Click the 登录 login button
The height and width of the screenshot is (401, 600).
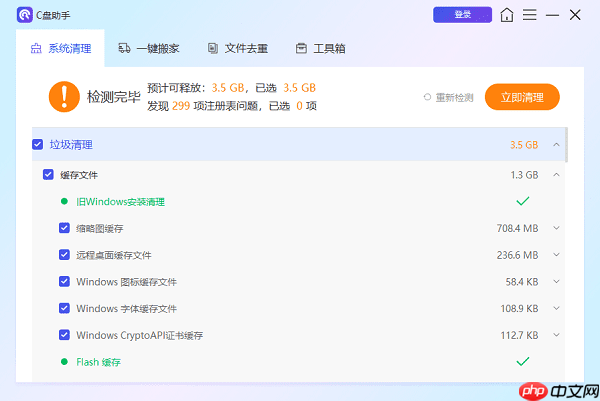coord(462,15)
